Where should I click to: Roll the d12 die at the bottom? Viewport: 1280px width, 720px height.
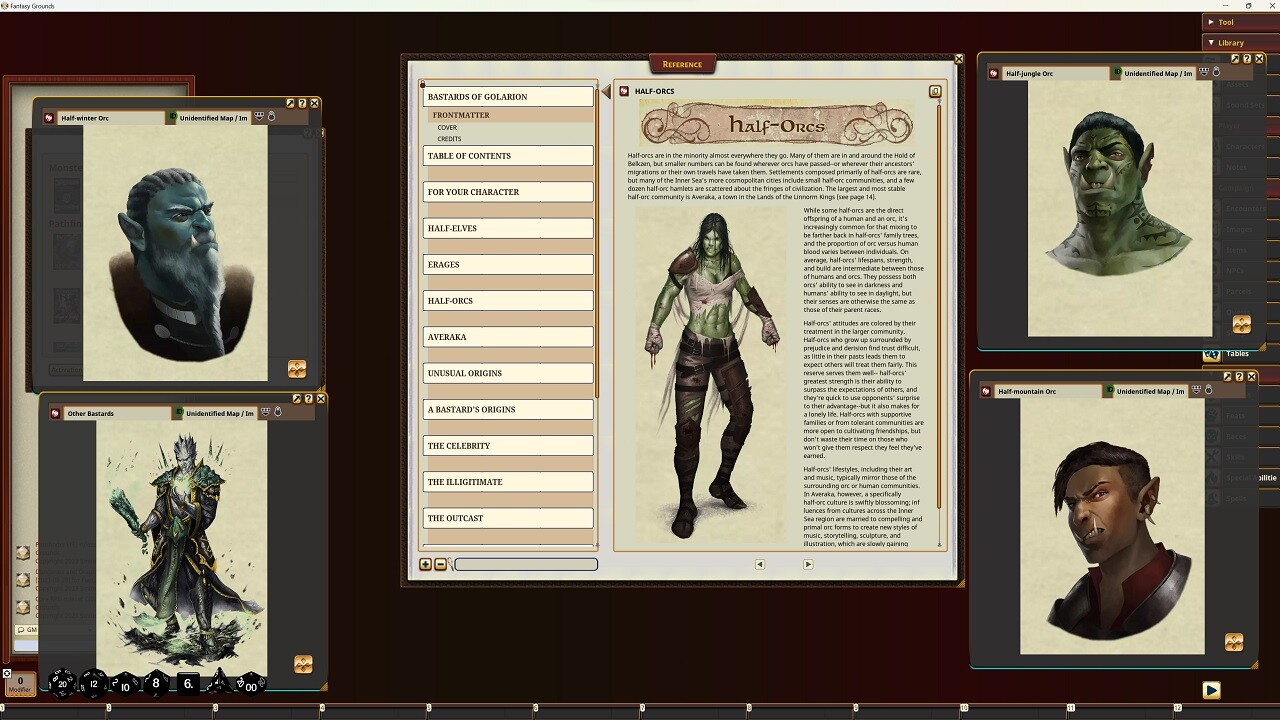tap(93, 684)
